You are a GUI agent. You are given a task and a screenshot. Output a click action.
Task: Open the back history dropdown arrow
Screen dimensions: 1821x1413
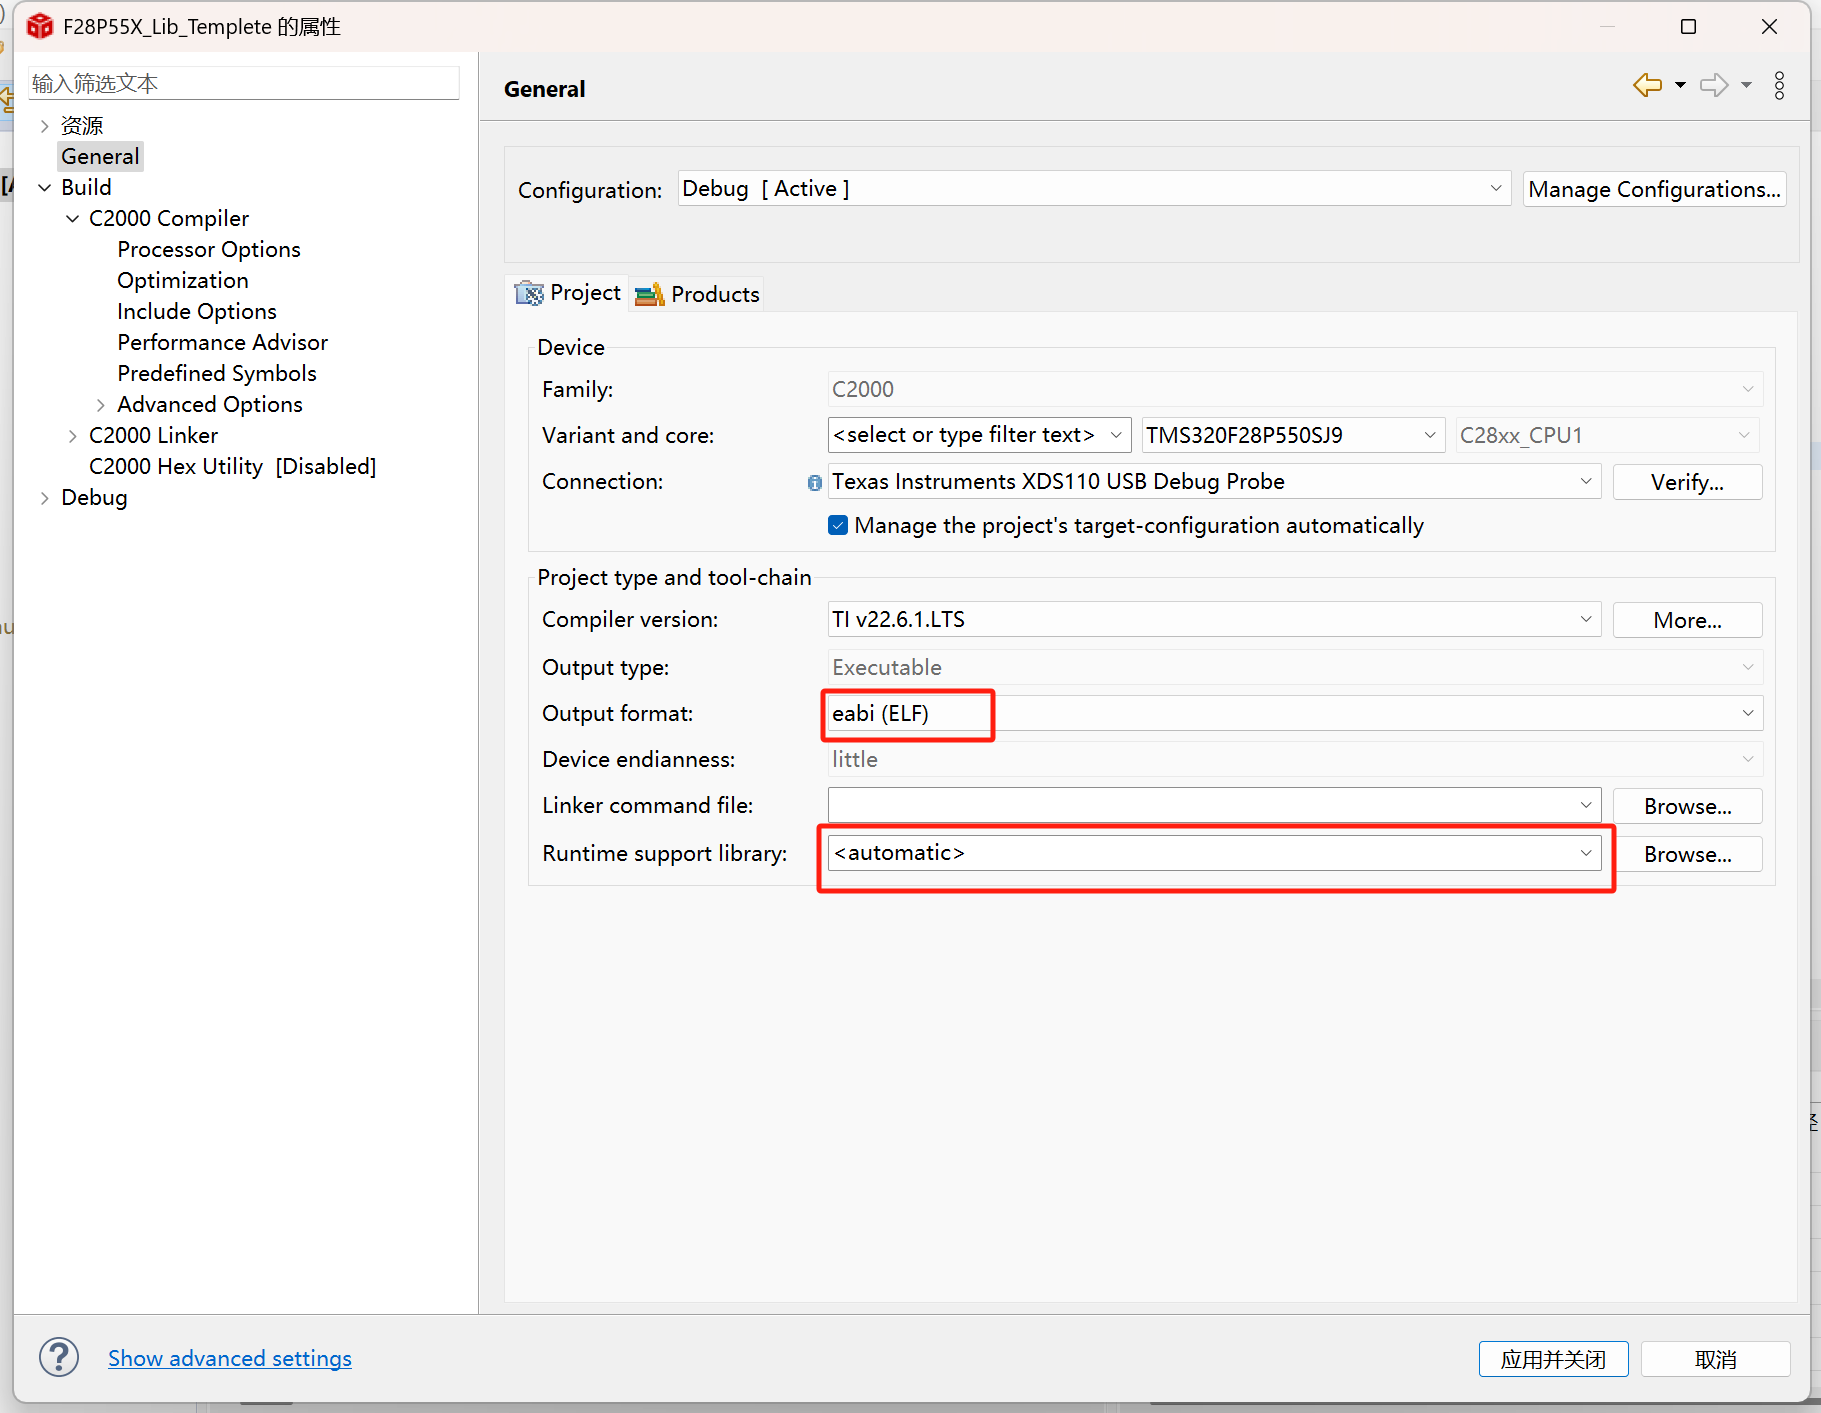(1680, 85)
